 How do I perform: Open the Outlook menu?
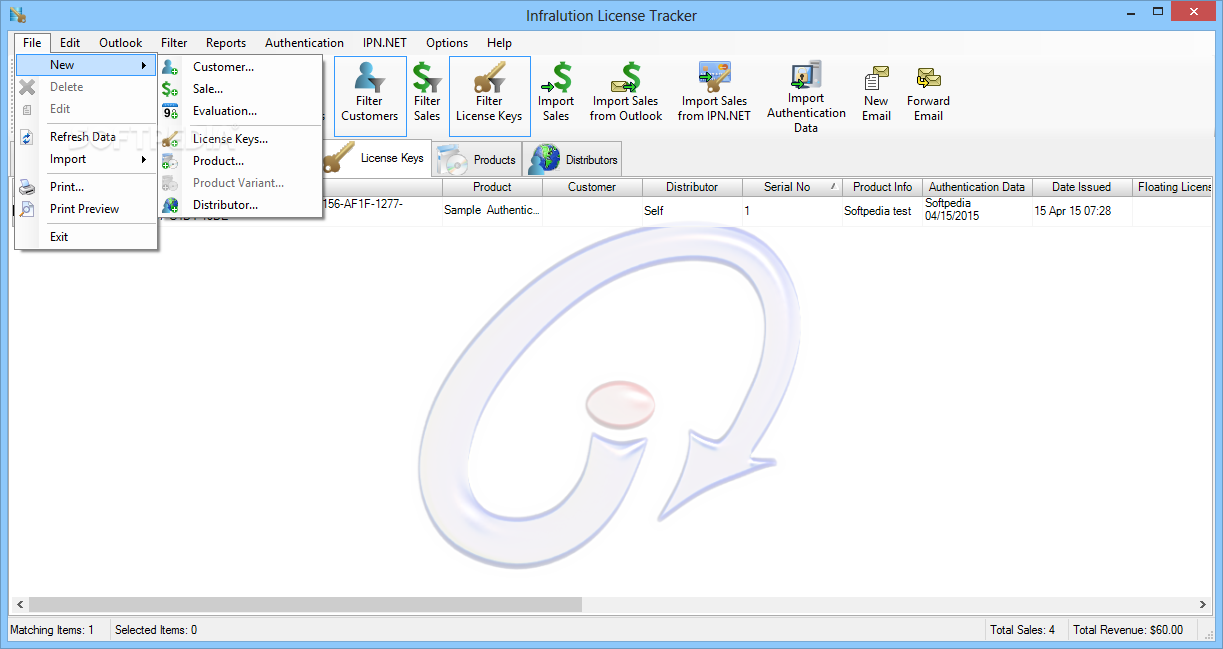pos(120,43)
